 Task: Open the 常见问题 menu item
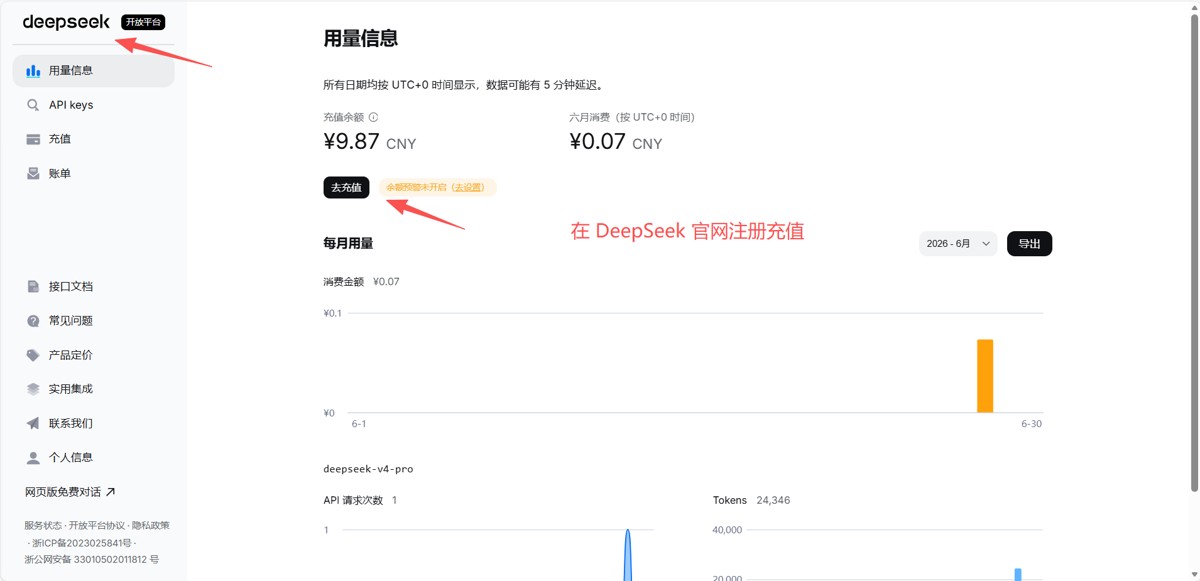tap(94, 321)
